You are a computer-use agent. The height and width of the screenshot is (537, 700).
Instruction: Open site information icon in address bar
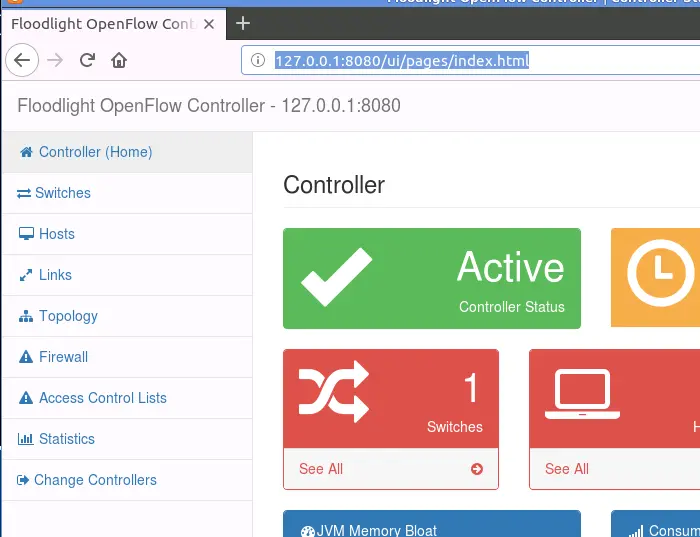point(258,60)
